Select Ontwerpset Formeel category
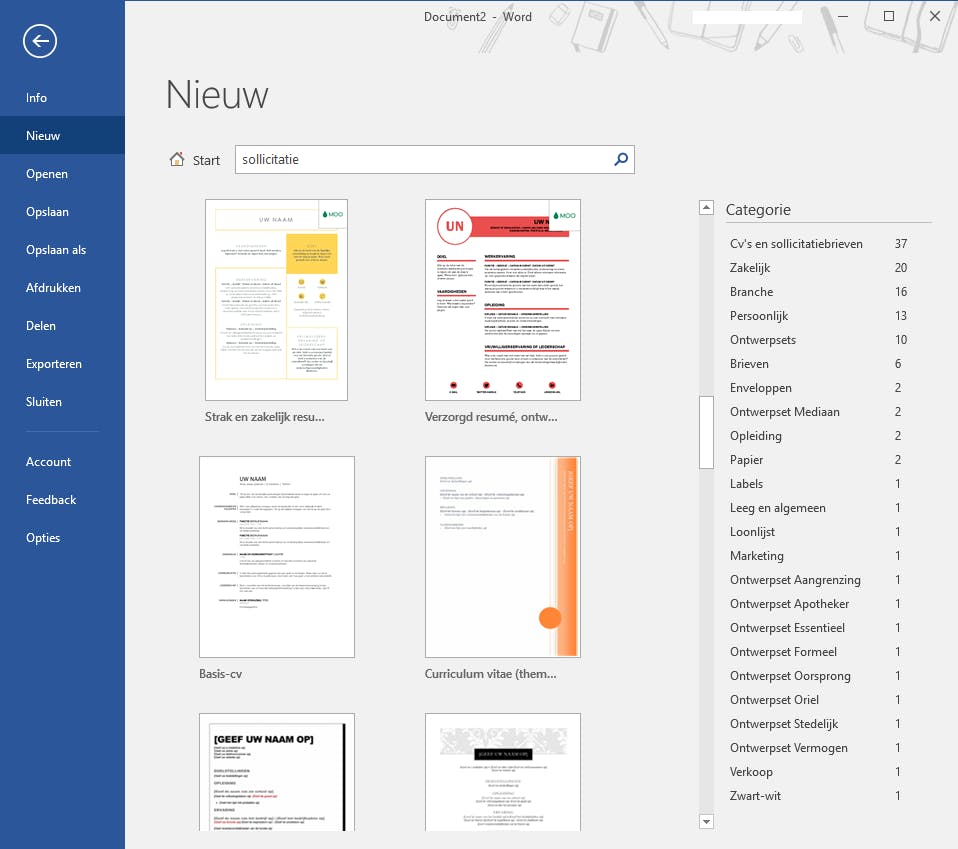958x849 pixels. coord(819,652)
